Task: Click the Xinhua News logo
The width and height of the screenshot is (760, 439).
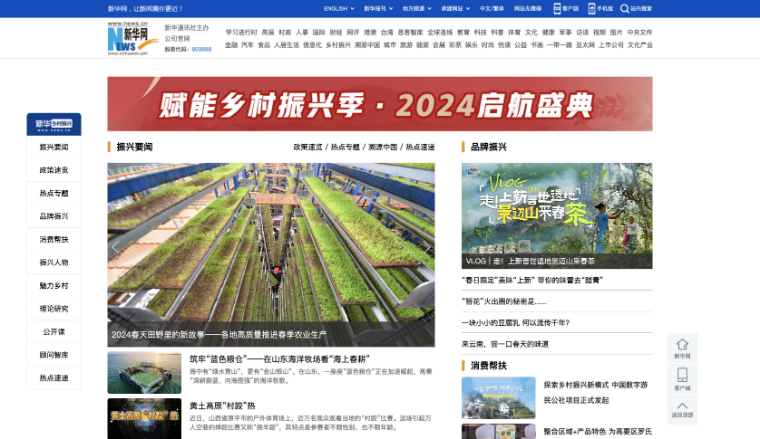Action: click(x=133, y=38)
